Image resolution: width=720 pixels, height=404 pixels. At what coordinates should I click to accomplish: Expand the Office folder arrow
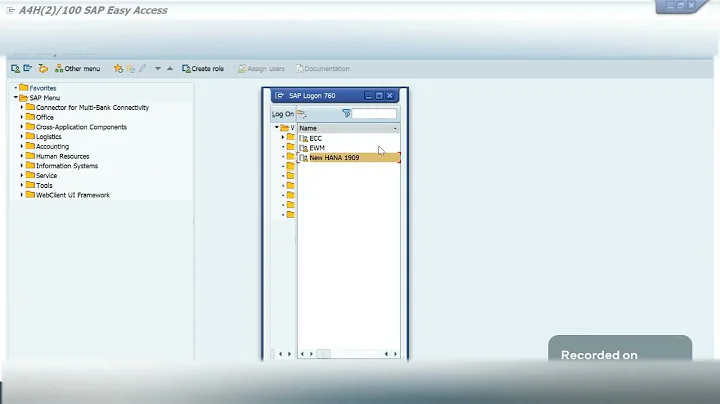(22, 117)
